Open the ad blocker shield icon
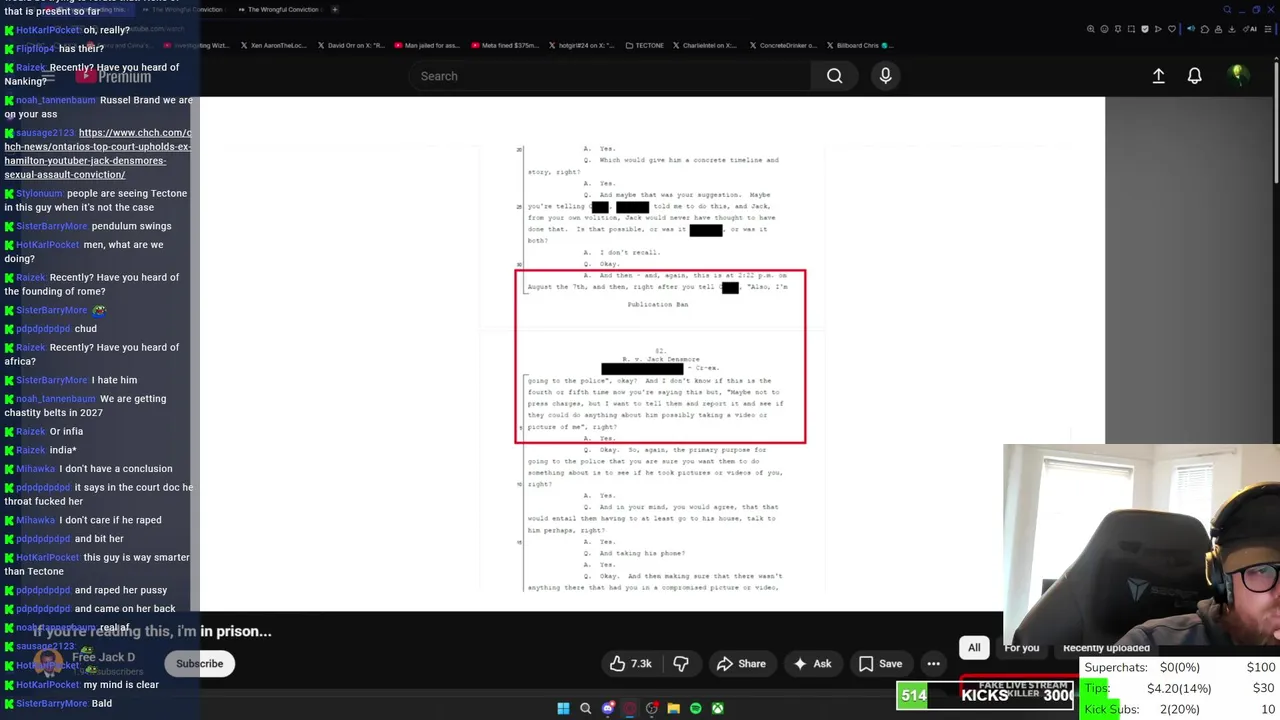 [1145, 29]
